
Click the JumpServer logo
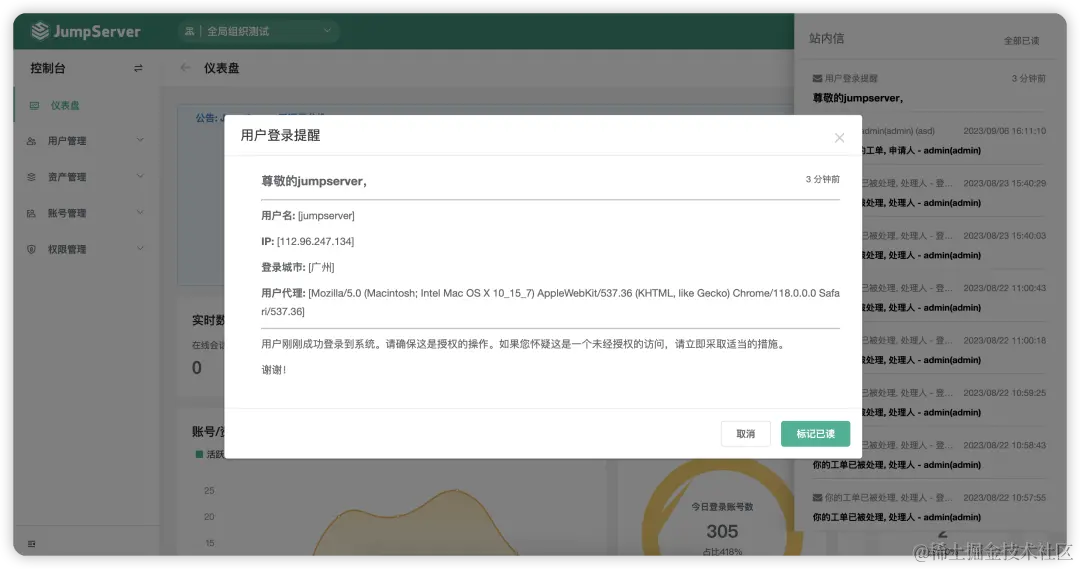coord(86,31)
